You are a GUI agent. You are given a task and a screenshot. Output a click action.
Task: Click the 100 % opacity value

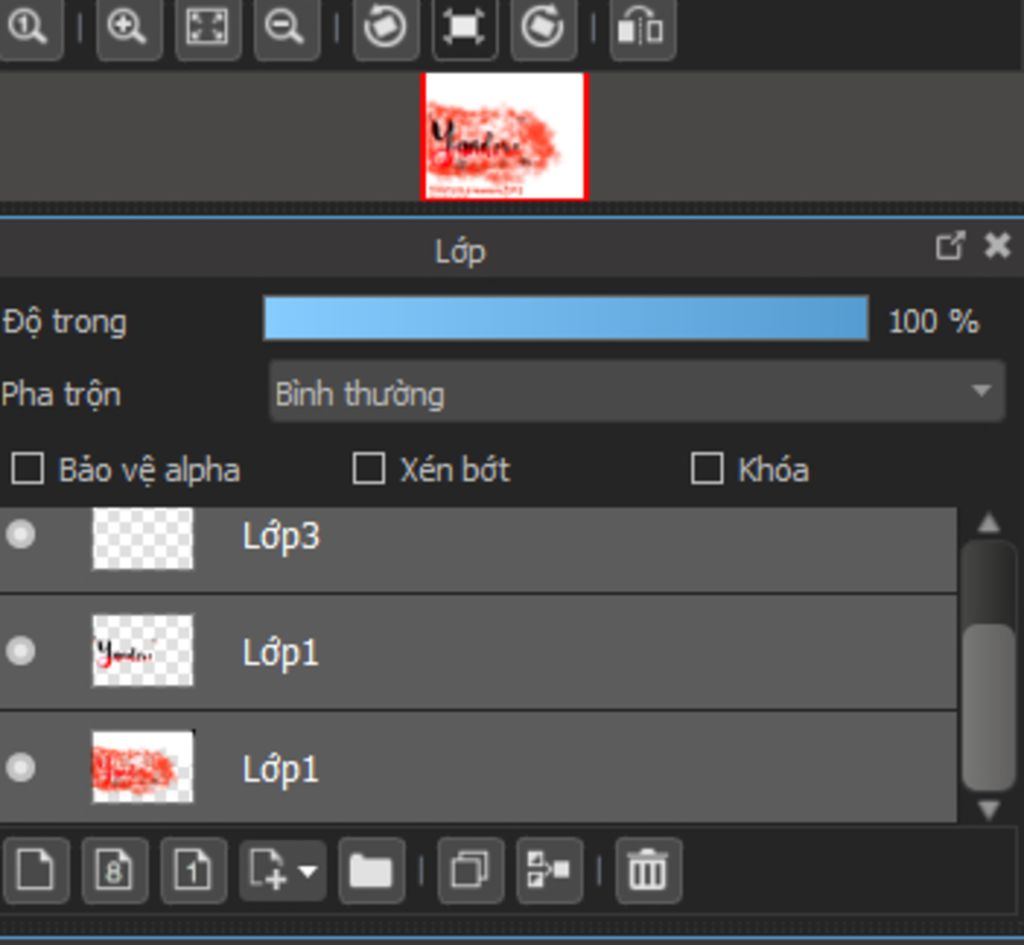click(x=934, y=321)
